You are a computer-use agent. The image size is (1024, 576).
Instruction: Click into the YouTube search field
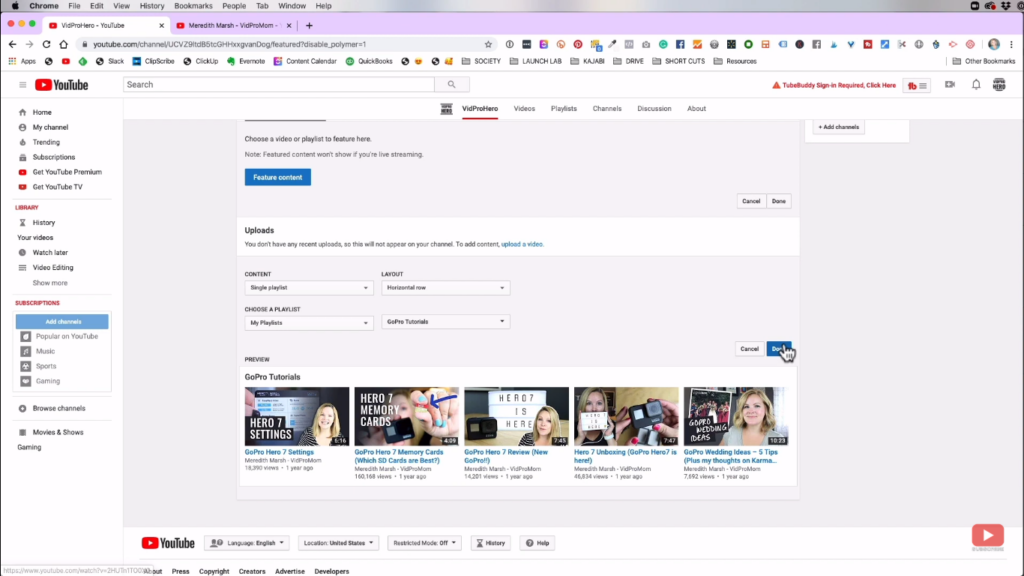click(279, 84)
